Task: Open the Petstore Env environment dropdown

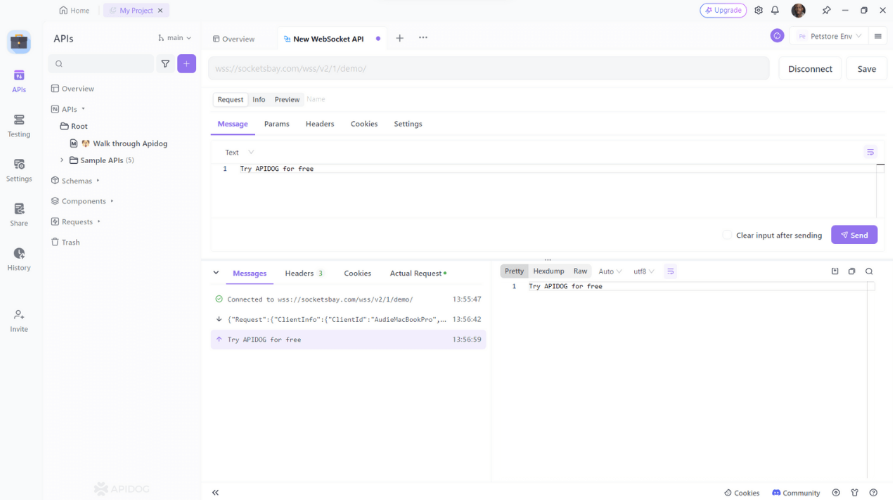Action: (830, 36)
